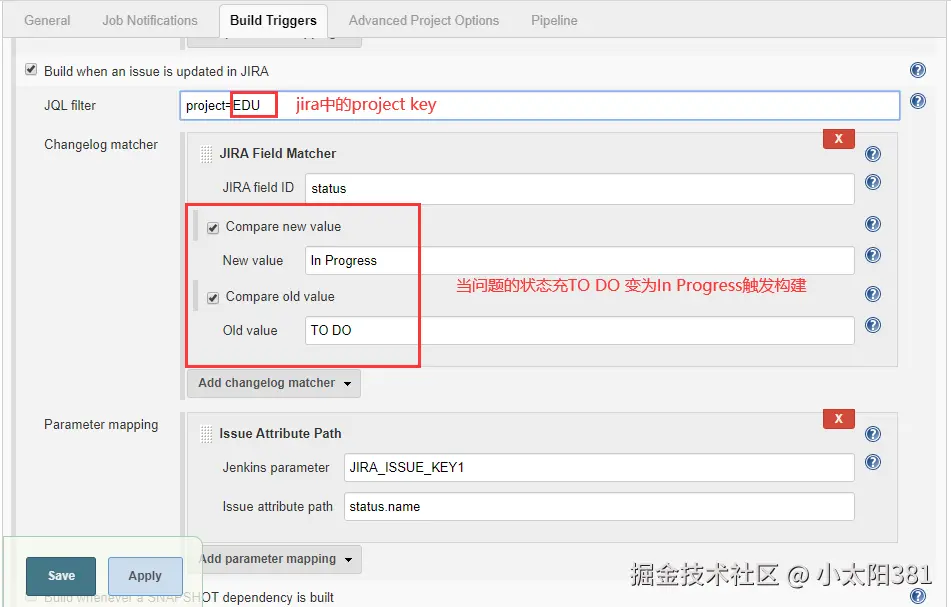Select the JIRA Field Matcher heading
951x607 pixels.
tap(278, 154)
